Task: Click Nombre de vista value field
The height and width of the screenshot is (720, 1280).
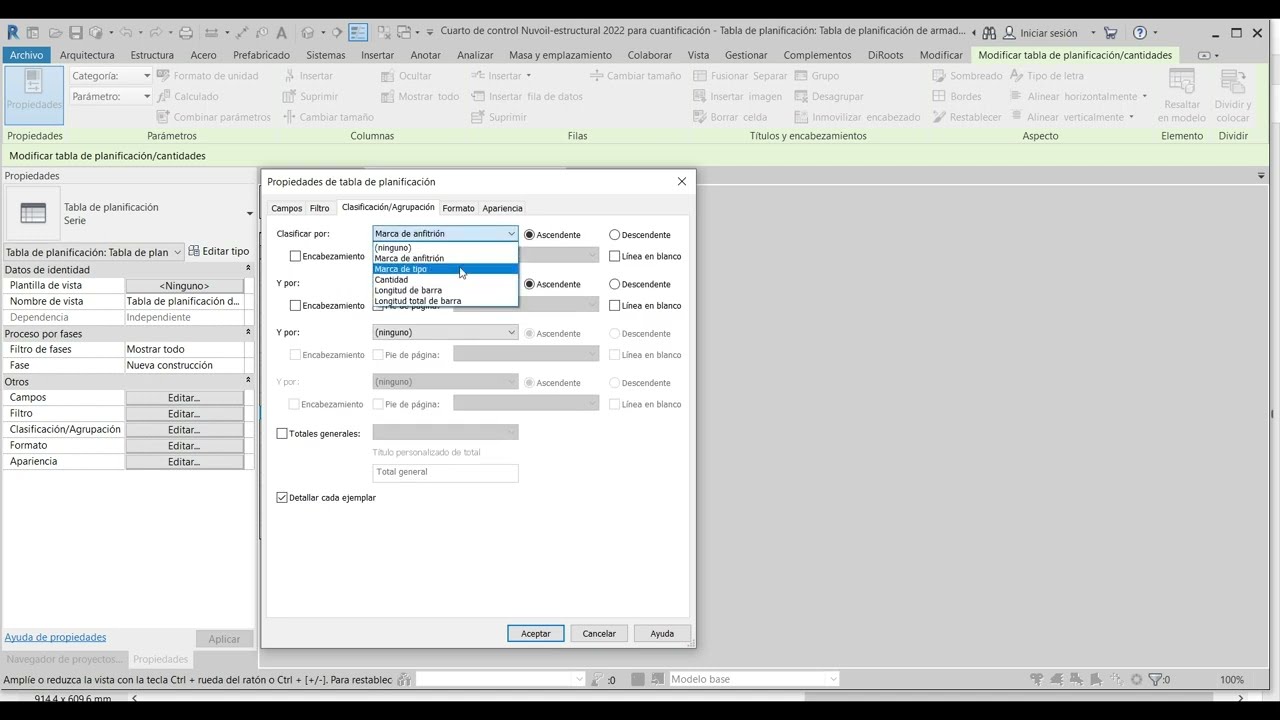Action: click(184, 301)
